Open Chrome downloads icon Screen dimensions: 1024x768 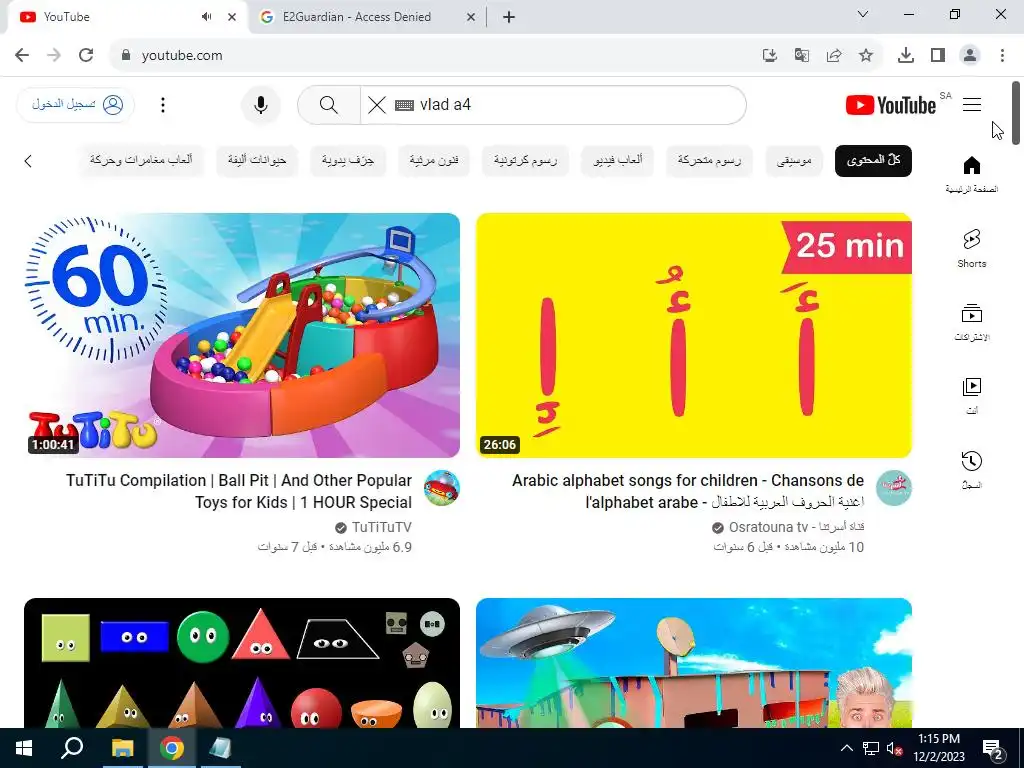pyautogui.click(x=906, y=56)
